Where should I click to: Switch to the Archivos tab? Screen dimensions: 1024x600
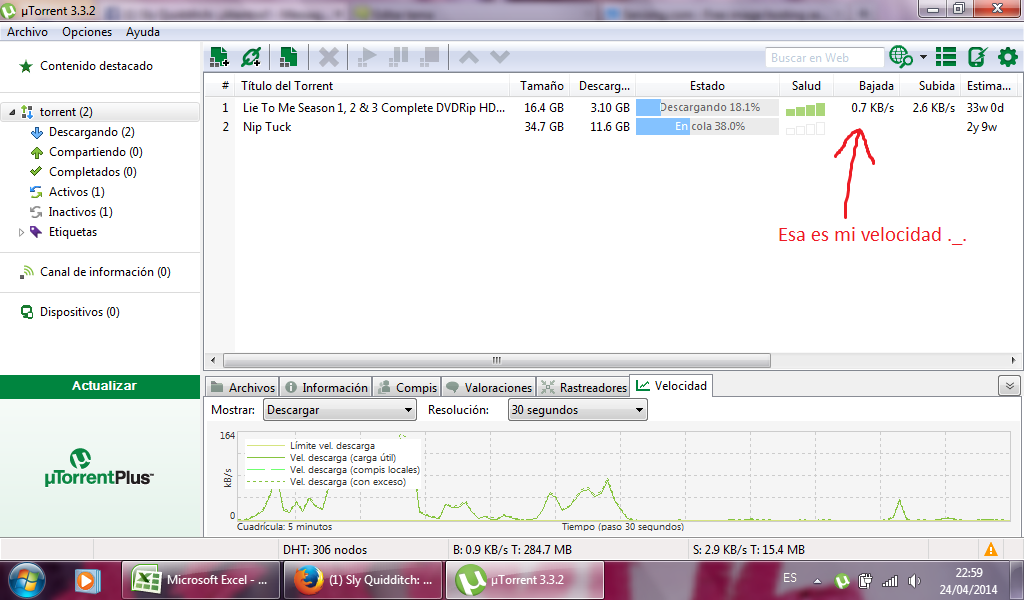tap(243, 388)
